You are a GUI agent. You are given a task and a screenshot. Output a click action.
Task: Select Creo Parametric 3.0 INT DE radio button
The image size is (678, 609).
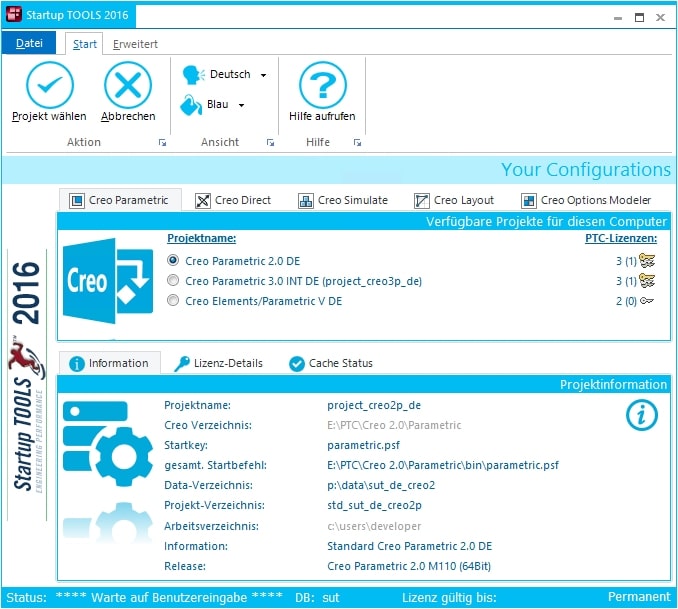[173, 280]
